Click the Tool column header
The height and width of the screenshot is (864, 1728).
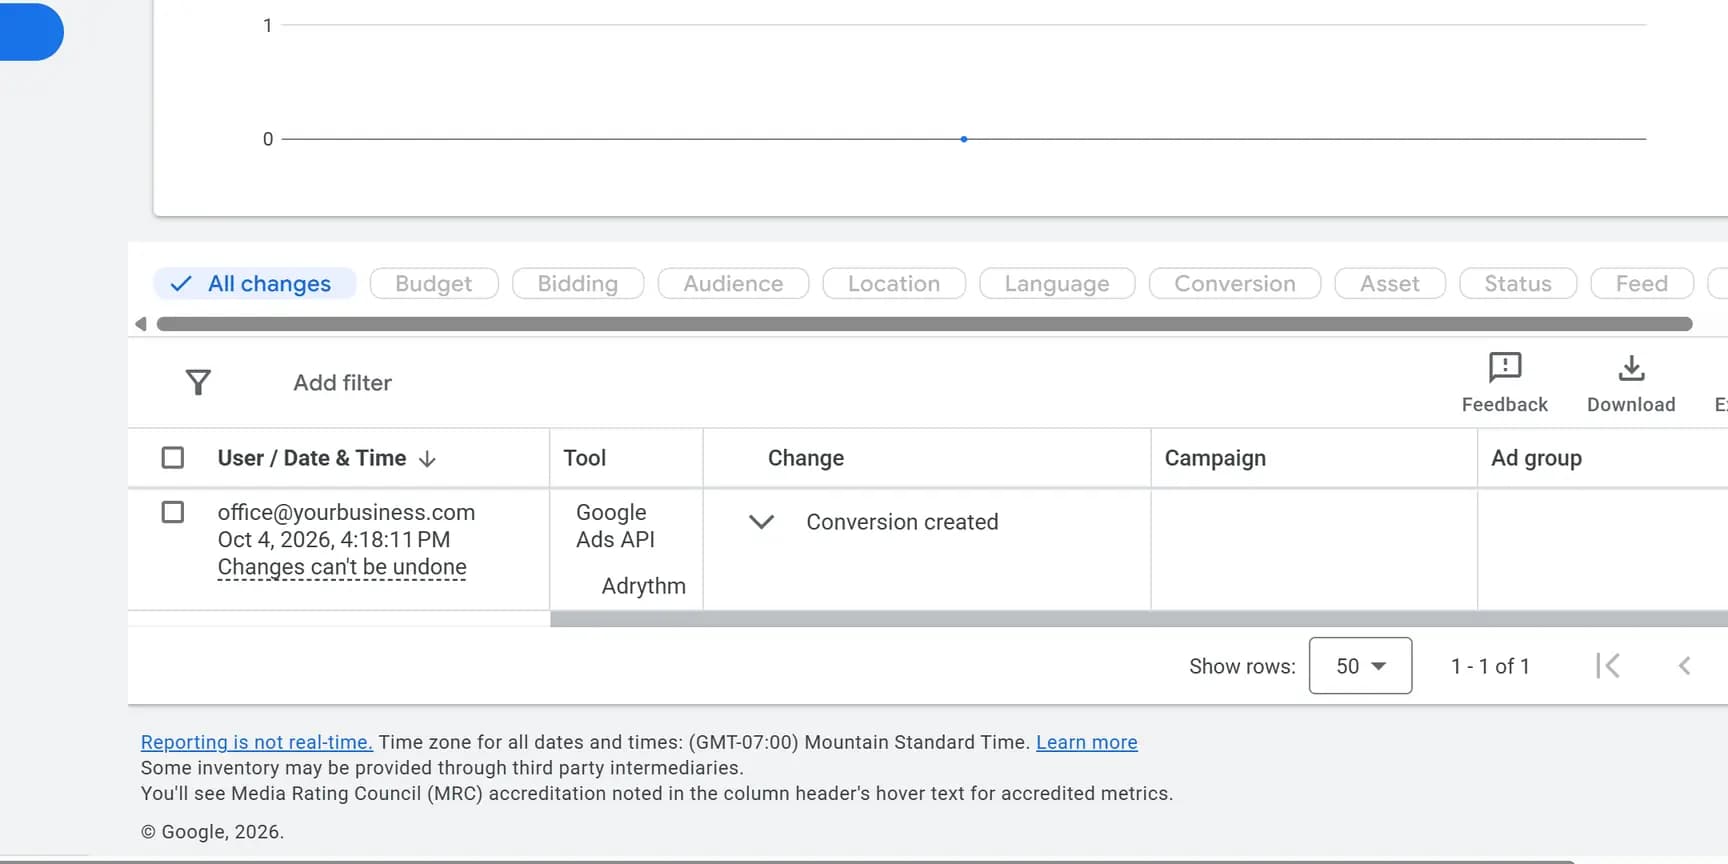point(585,458)
